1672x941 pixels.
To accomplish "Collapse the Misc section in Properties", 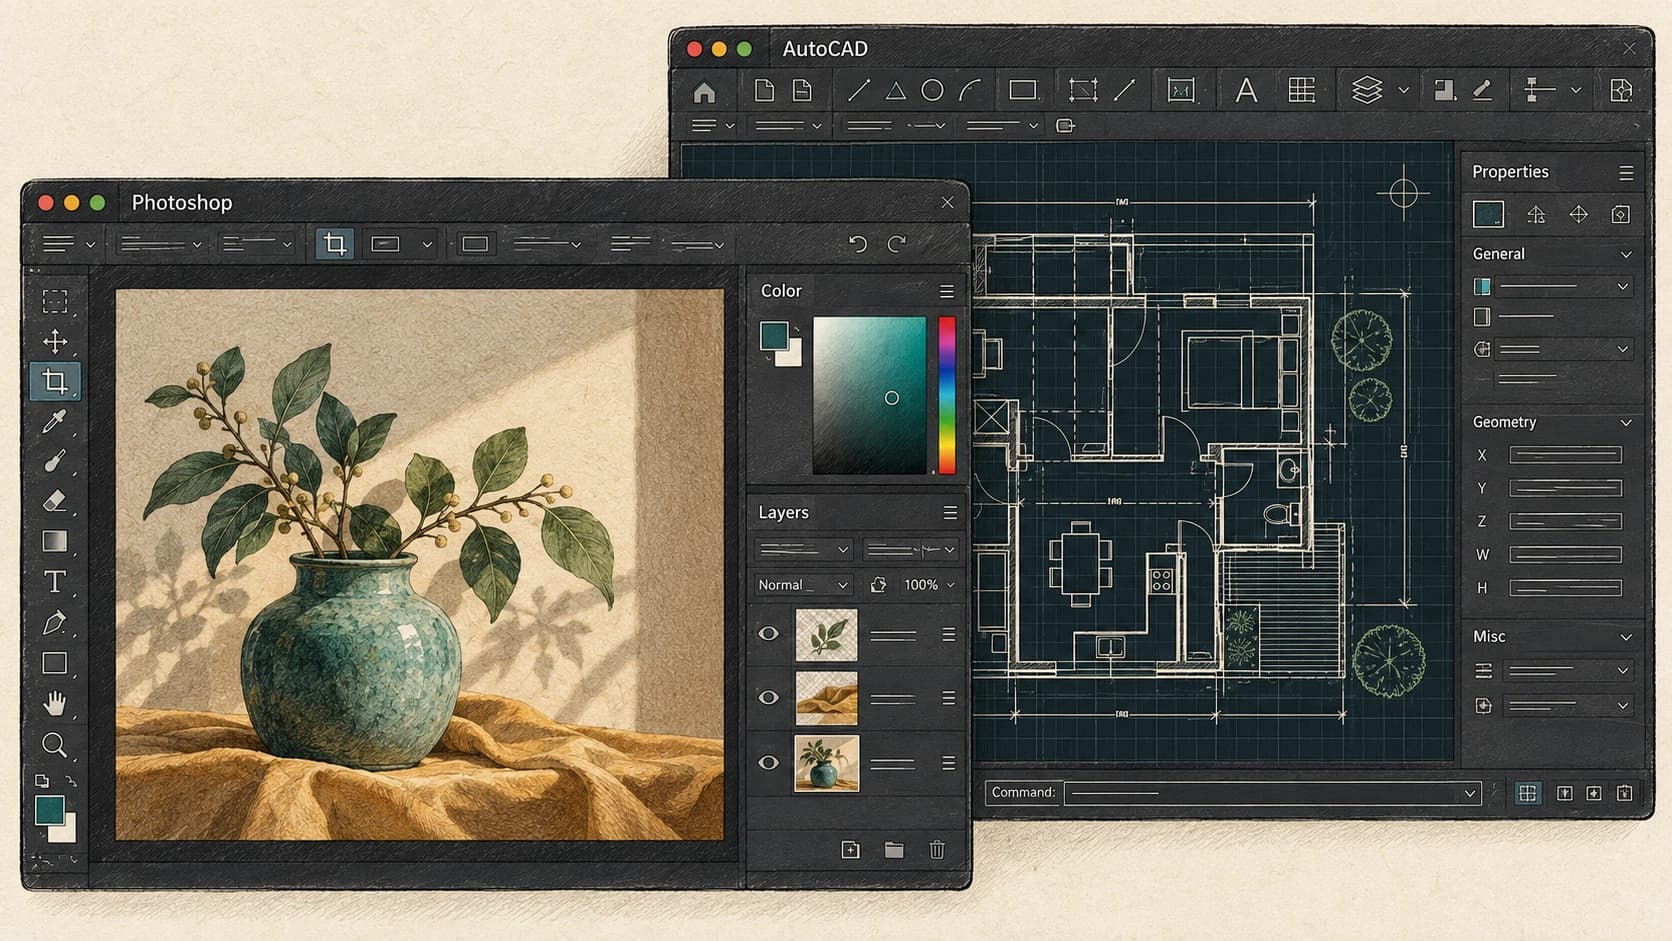I will [1626, 637].
